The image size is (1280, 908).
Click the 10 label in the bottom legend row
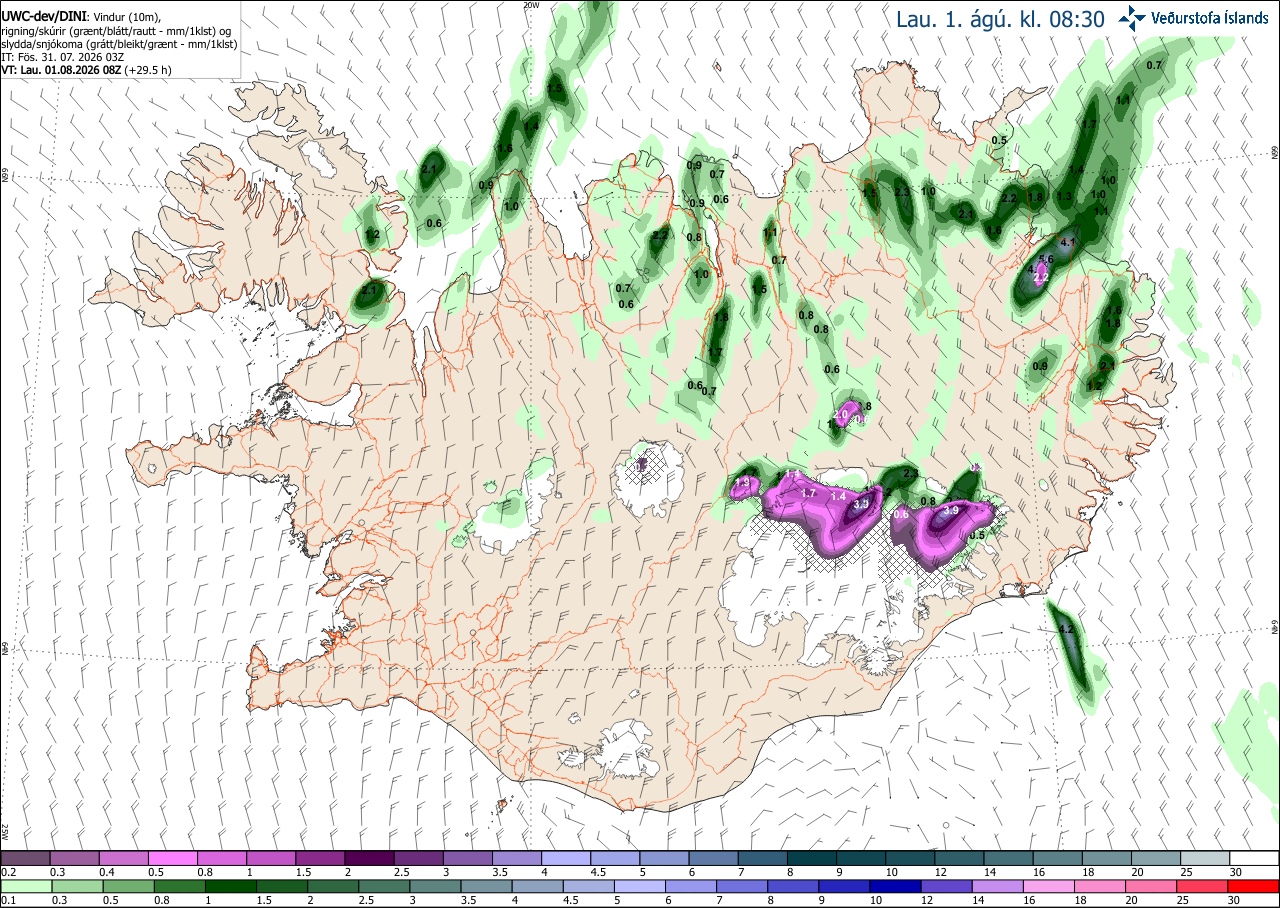point(876,900)
